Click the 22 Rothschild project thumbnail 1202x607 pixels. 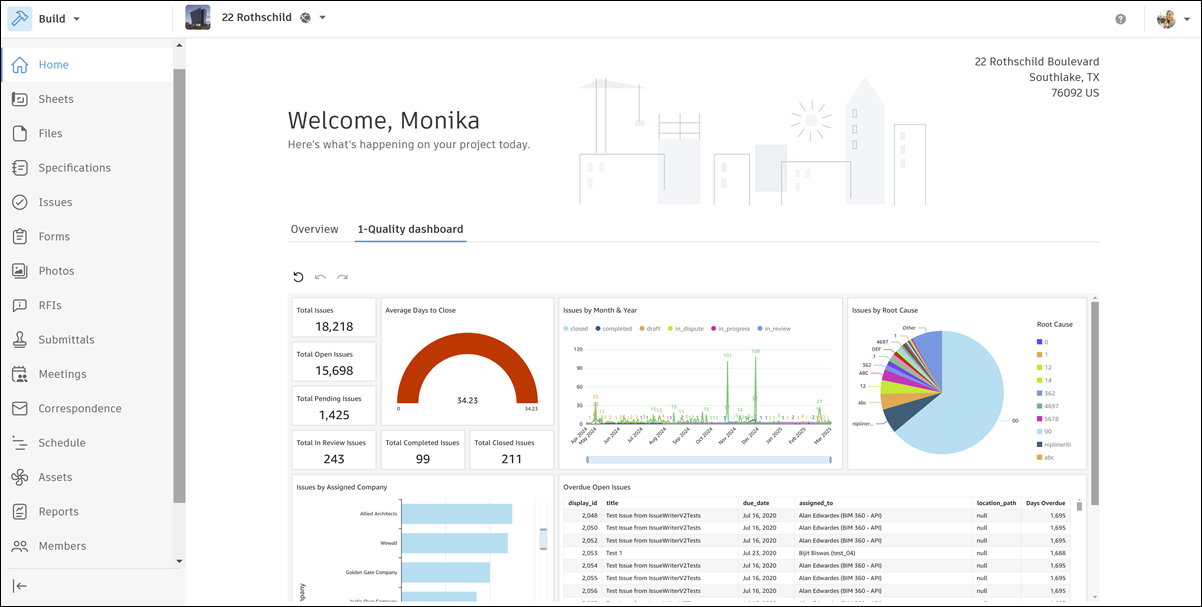click(x=198, y=17)
